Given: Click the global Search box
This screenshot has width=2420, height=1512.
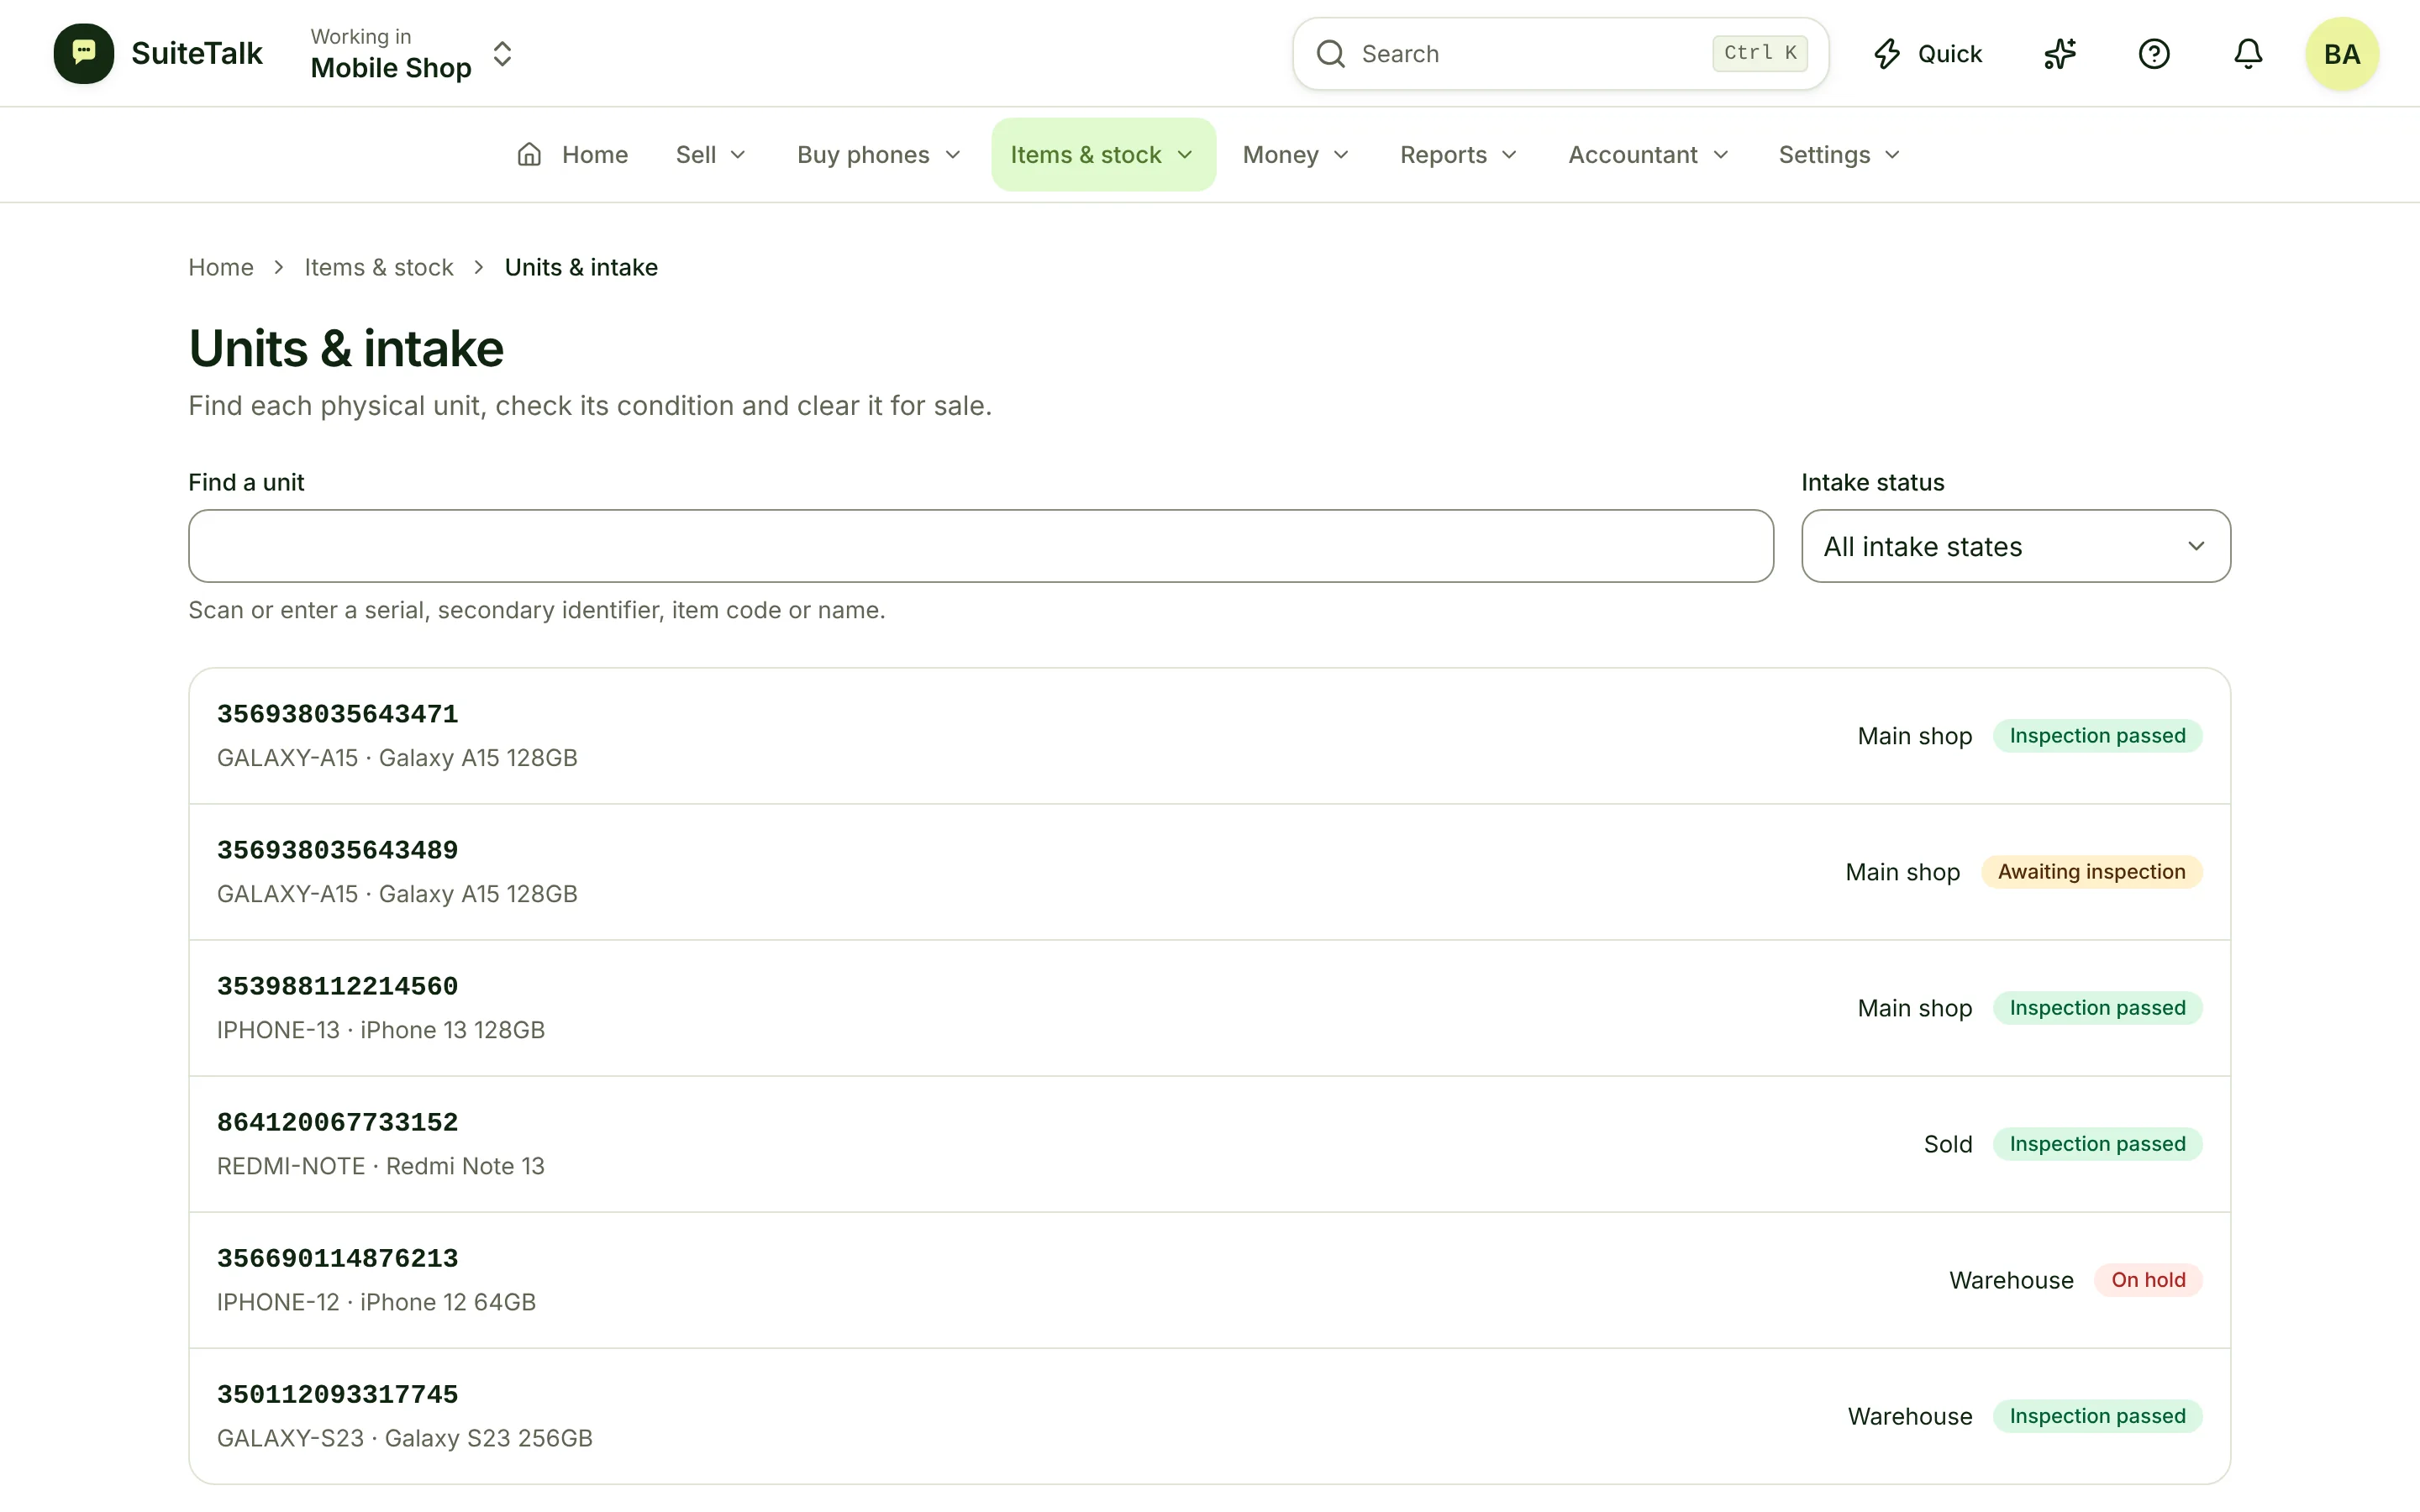Looking at the screenshot, I should coord(1560,54).
